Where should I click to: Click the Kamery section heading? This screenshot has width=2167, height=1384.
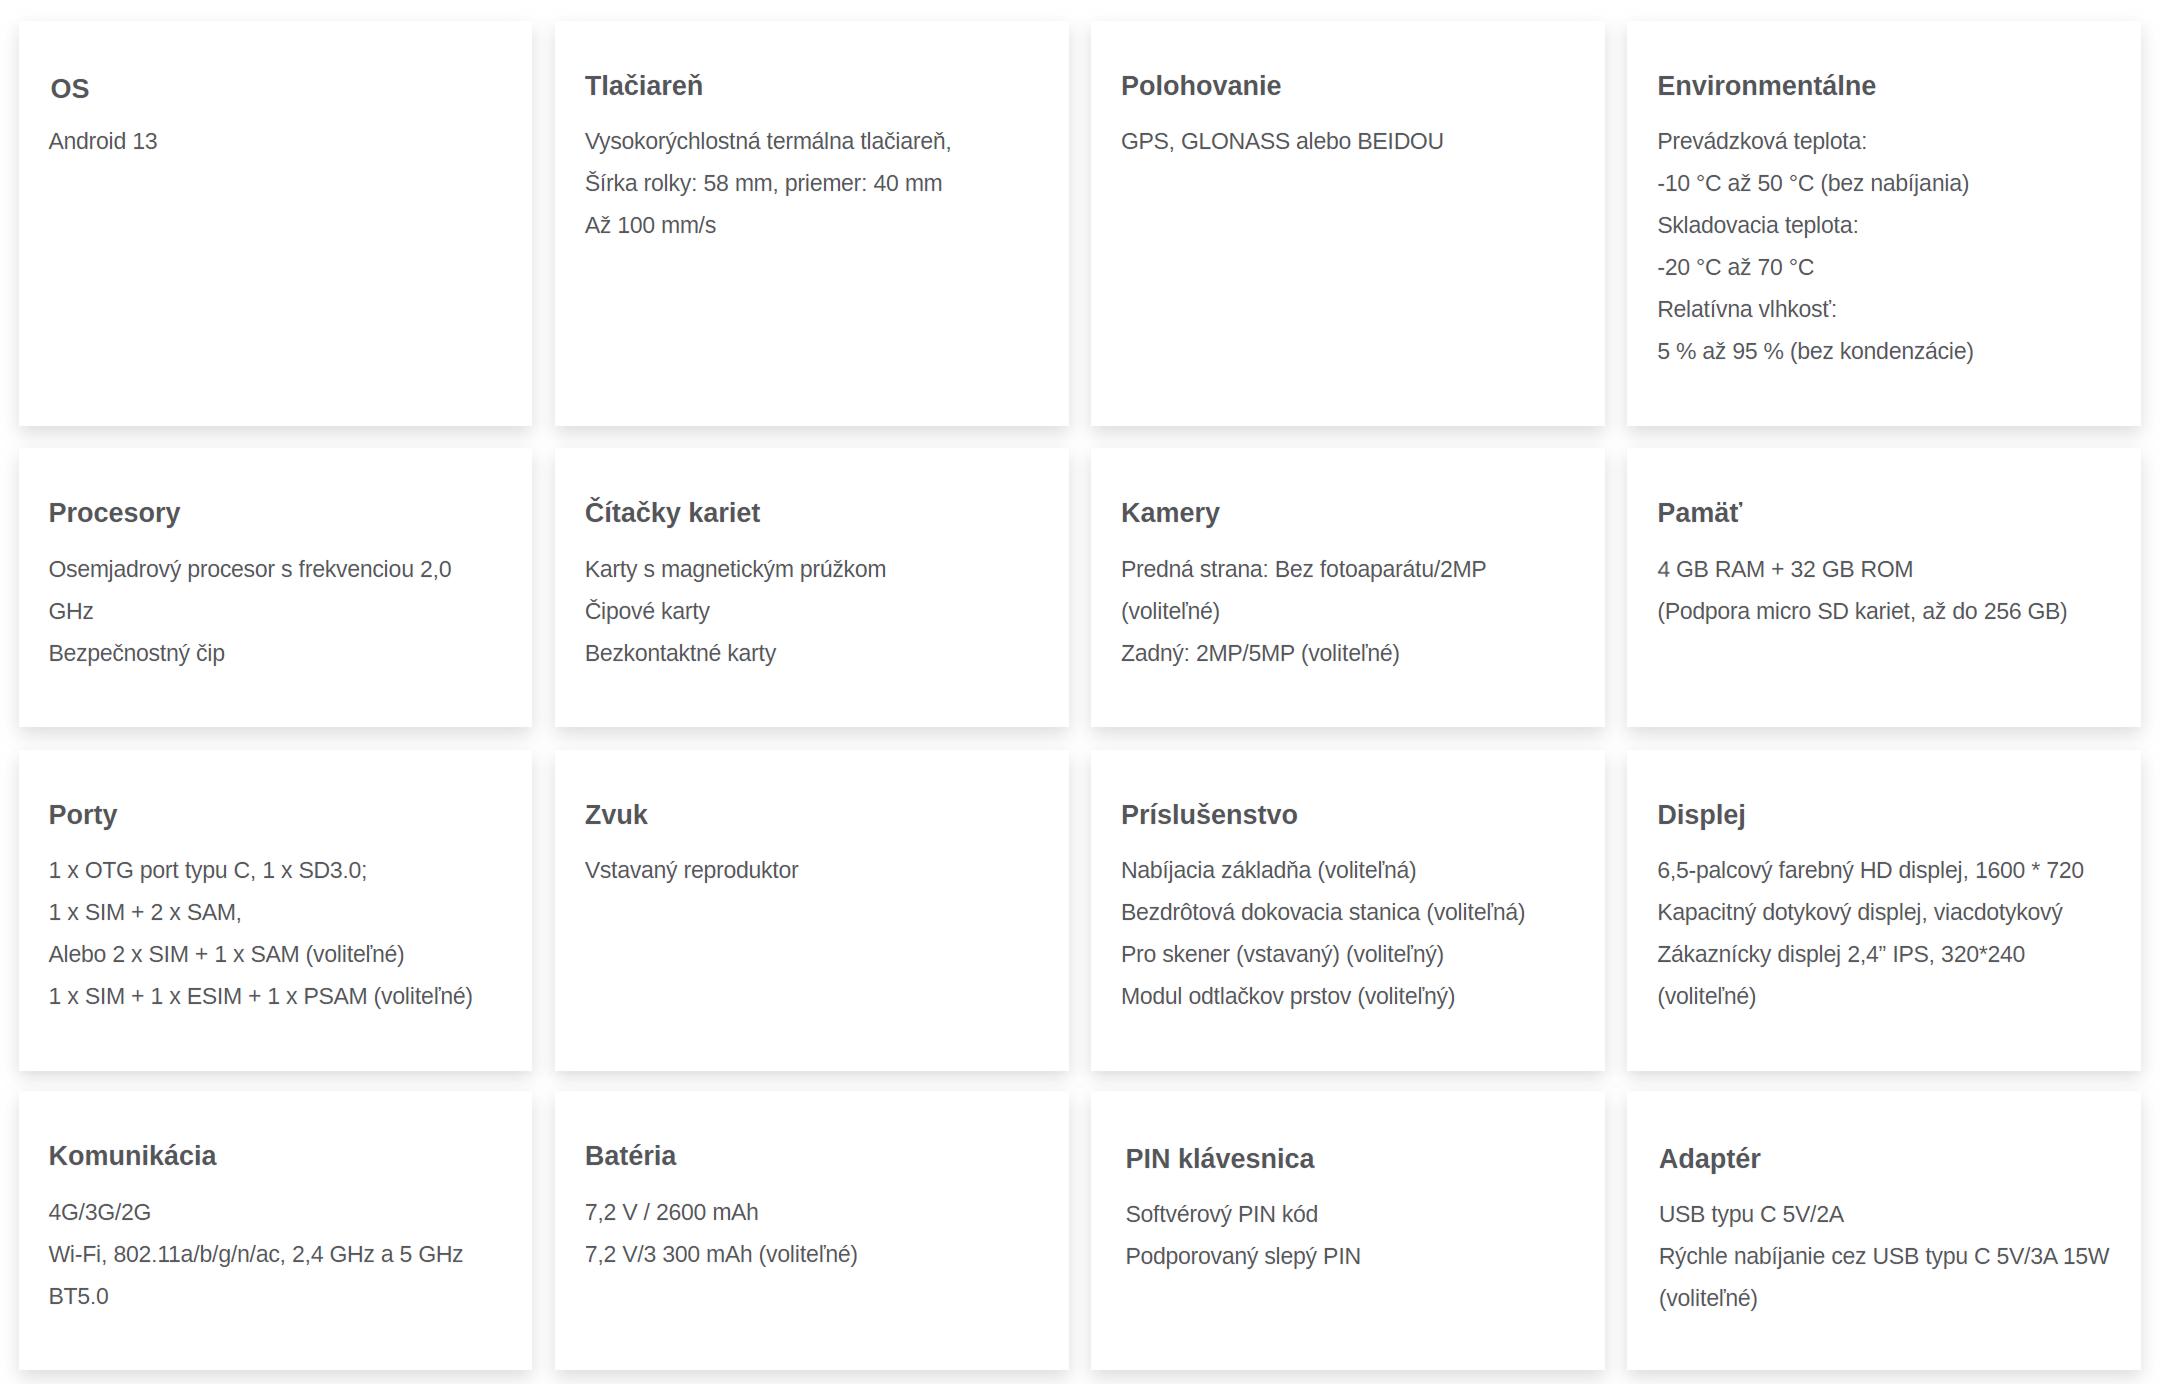pos(1170,513)
